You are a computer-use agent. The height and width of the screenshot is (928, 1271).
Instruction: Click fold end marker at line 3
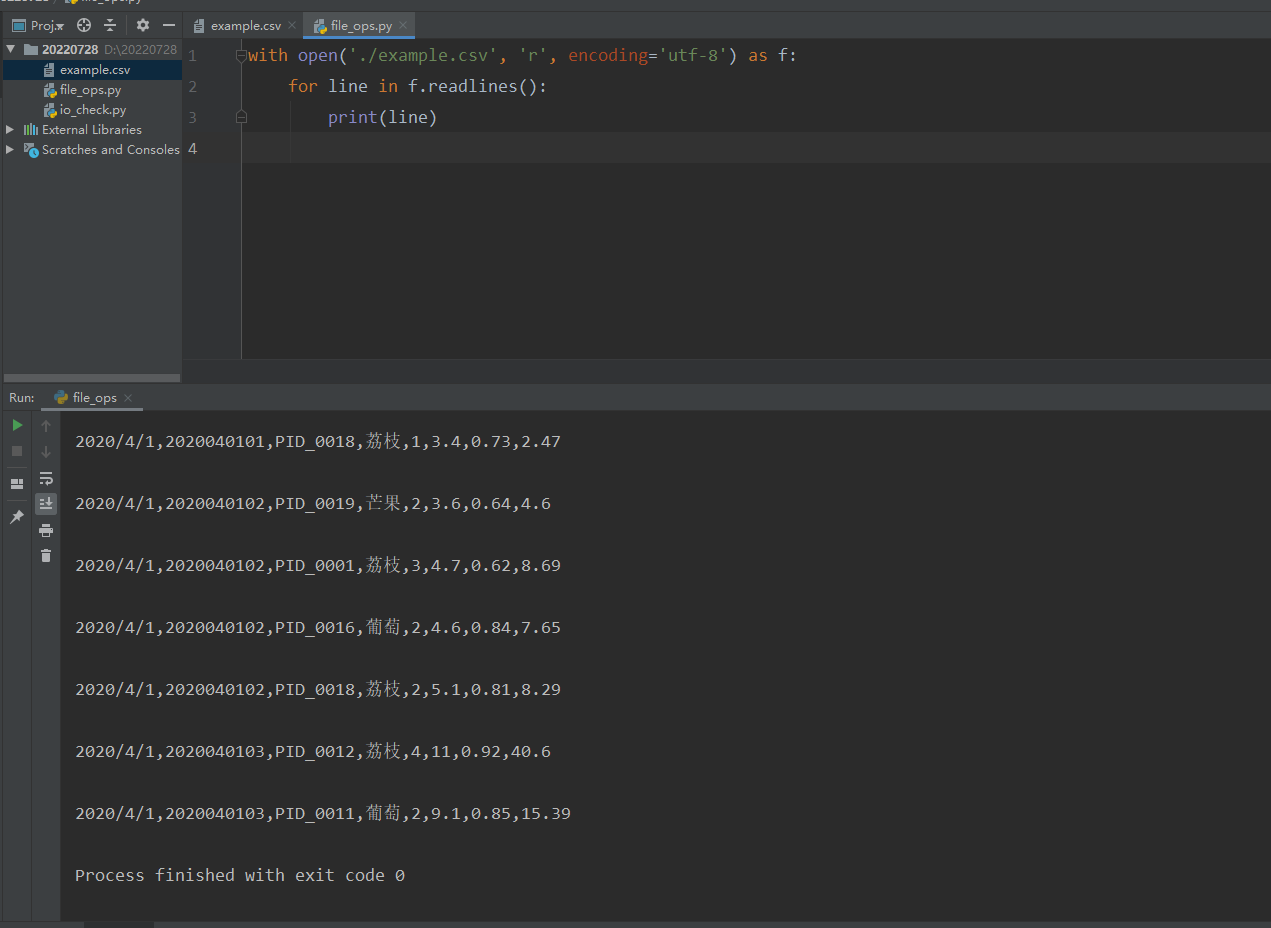click(241, 118)
